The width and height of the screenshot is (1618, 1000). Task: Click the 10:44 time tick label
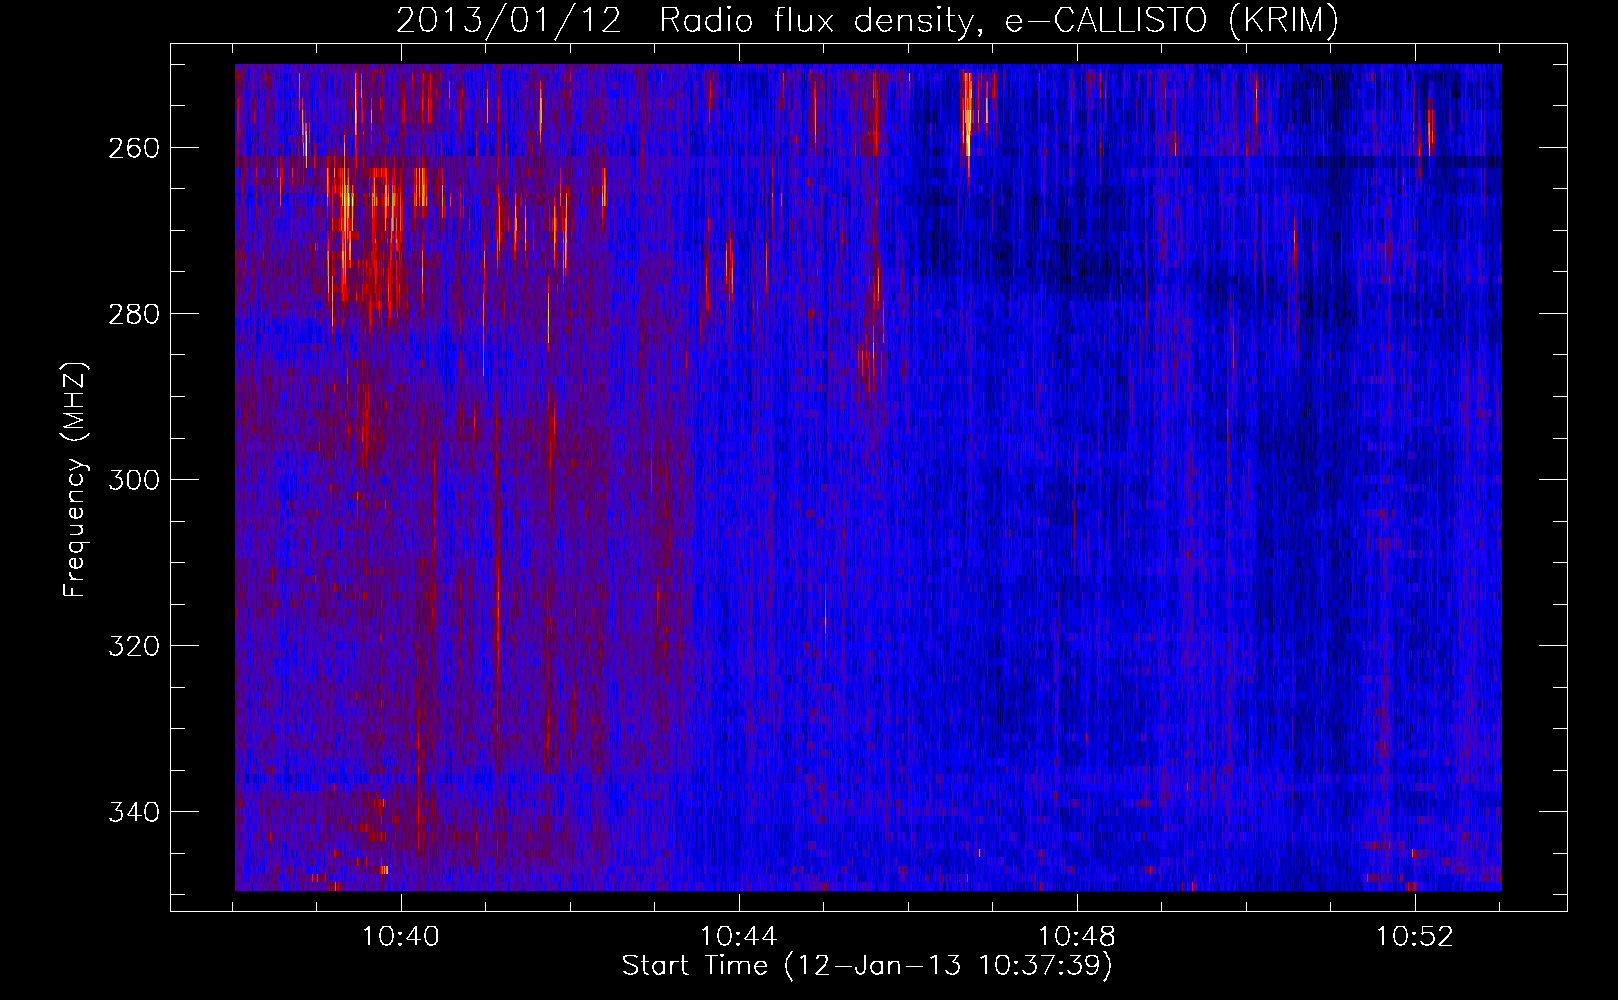[739, 937]
